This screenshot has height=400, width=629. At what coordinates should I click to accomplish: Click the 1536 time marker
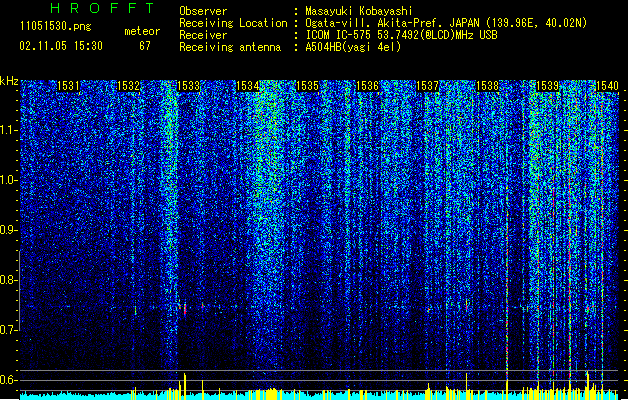pyautogui.click(x=367, y=86)
